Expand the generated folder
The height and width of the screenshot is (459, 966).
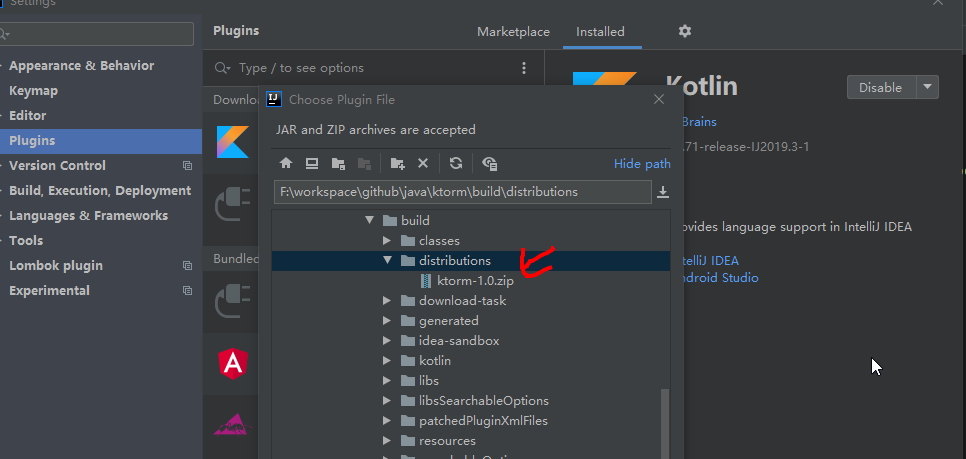[x=387, y=320]
